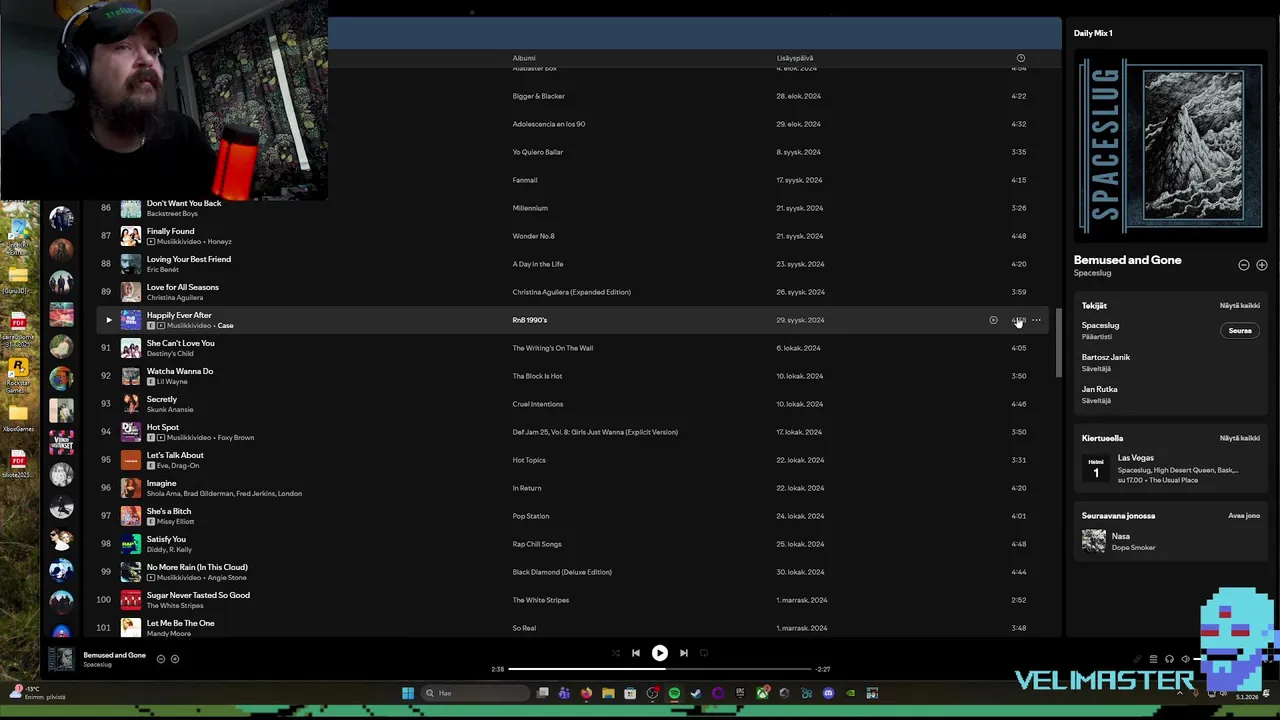Sort by duration clock icon header

pos(1020,58)
